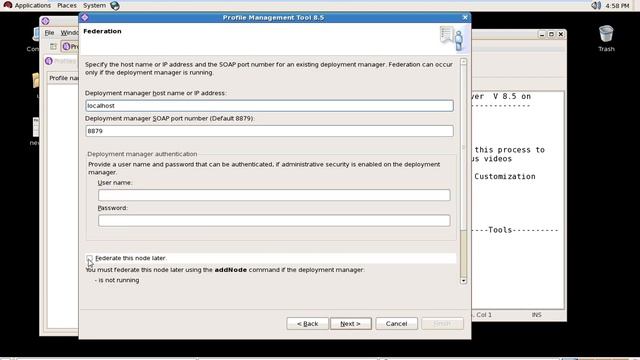The image size is (640, 360).
Task: Focus the Password input field
Action: tap(274, 220)
